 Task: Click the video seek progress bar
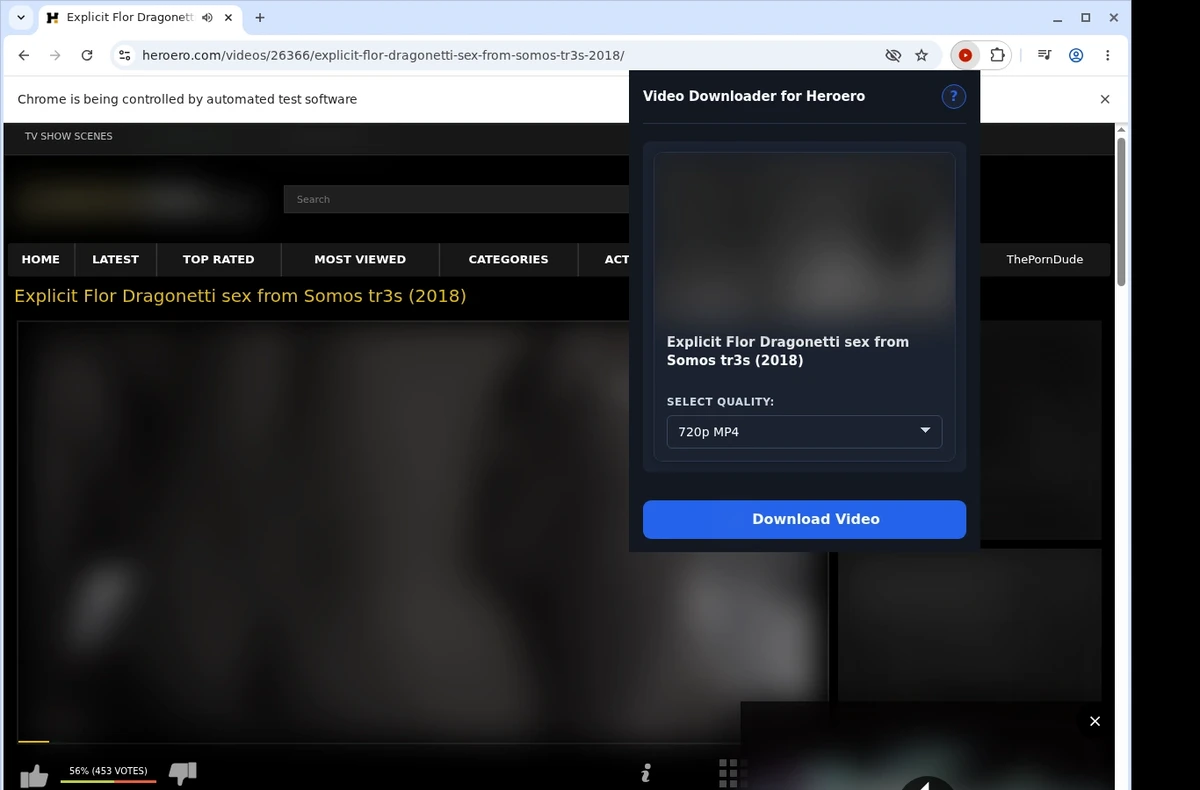422,742
